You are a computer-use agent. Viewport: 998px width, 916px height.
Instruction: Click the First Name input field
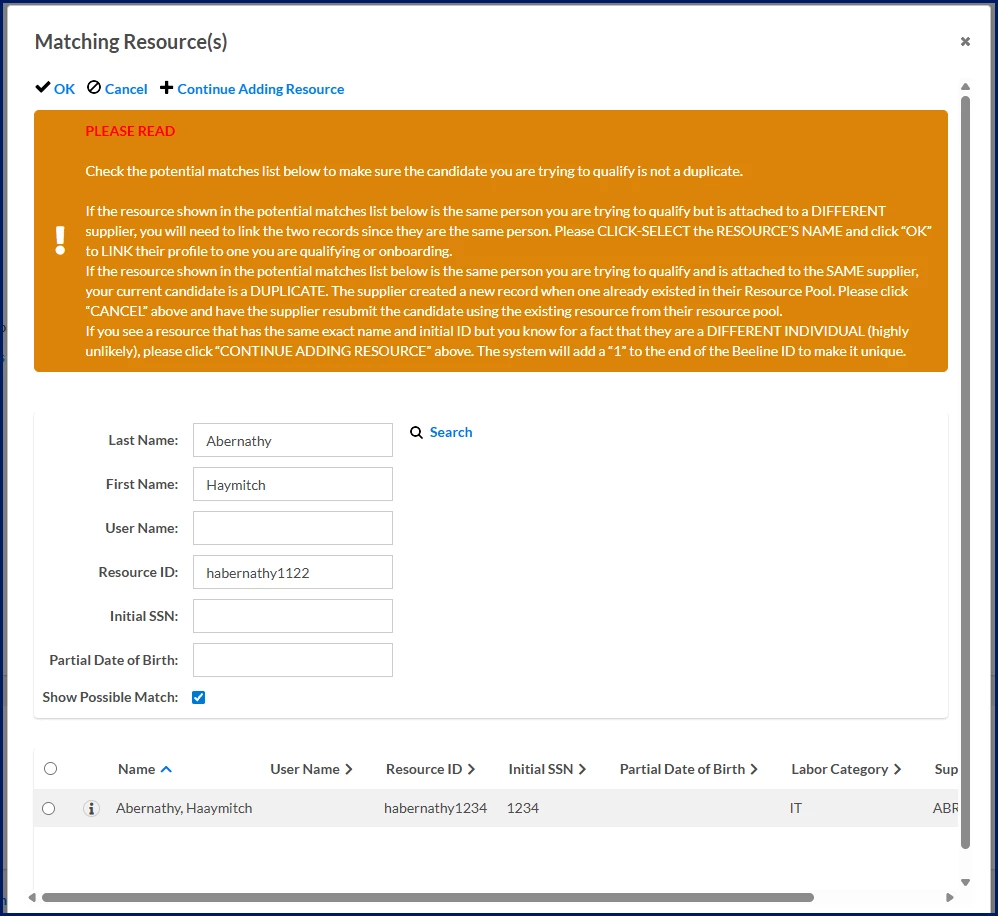click(293, 484)
